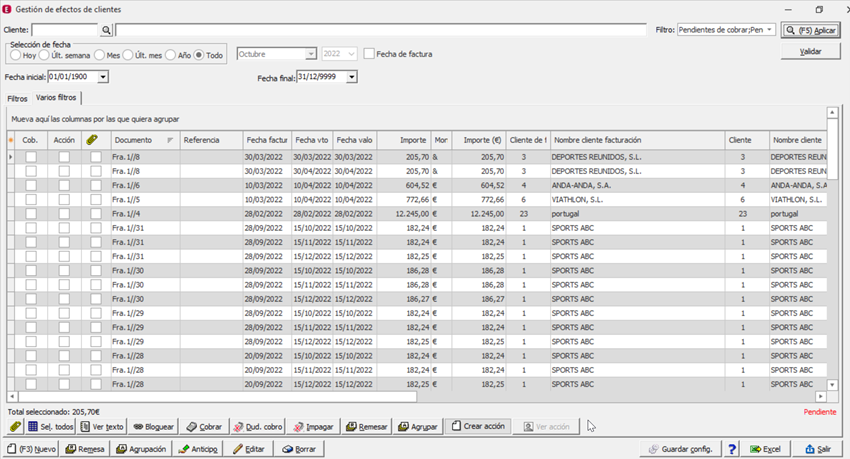Click the red Pendiente status label
The width and height of the screenshot is (850, 459).
pos(820,412)
